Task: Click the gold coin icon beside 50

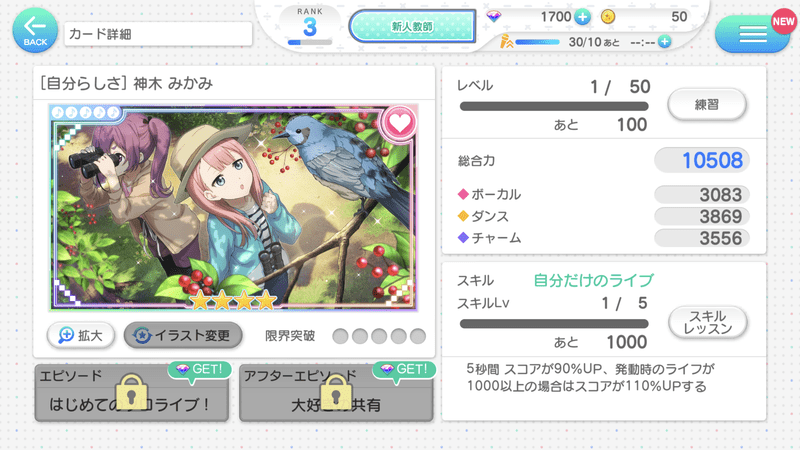Action: (608, 17)
